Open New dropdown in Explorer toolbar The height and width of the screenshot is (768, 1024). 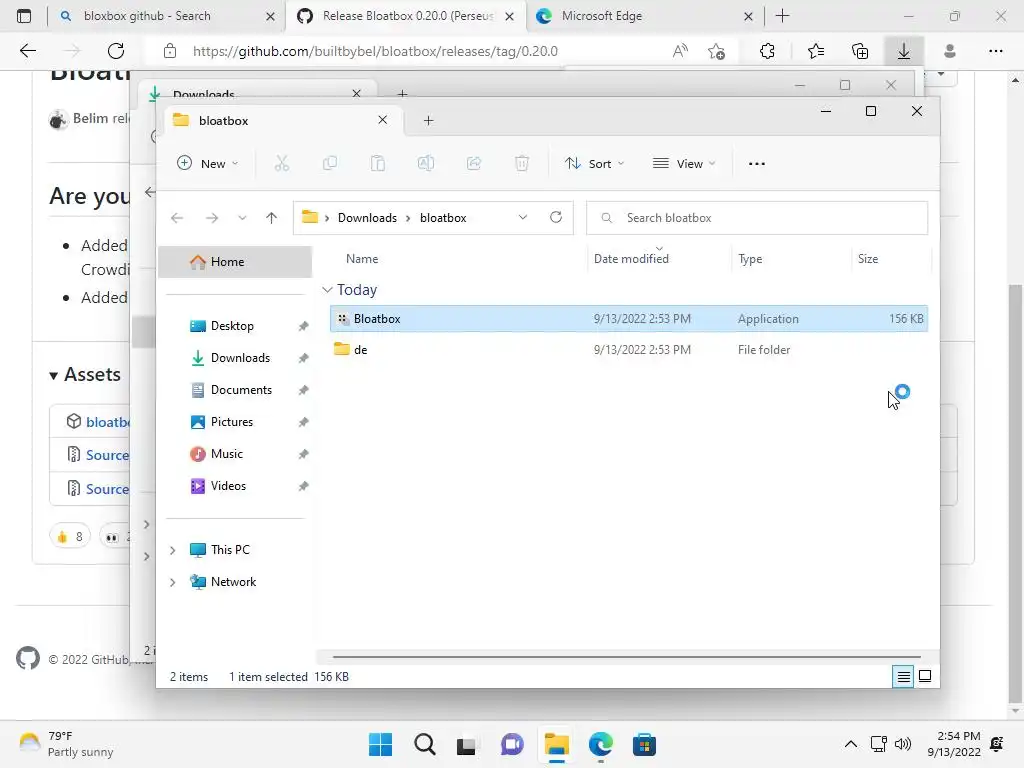point(208,163)
